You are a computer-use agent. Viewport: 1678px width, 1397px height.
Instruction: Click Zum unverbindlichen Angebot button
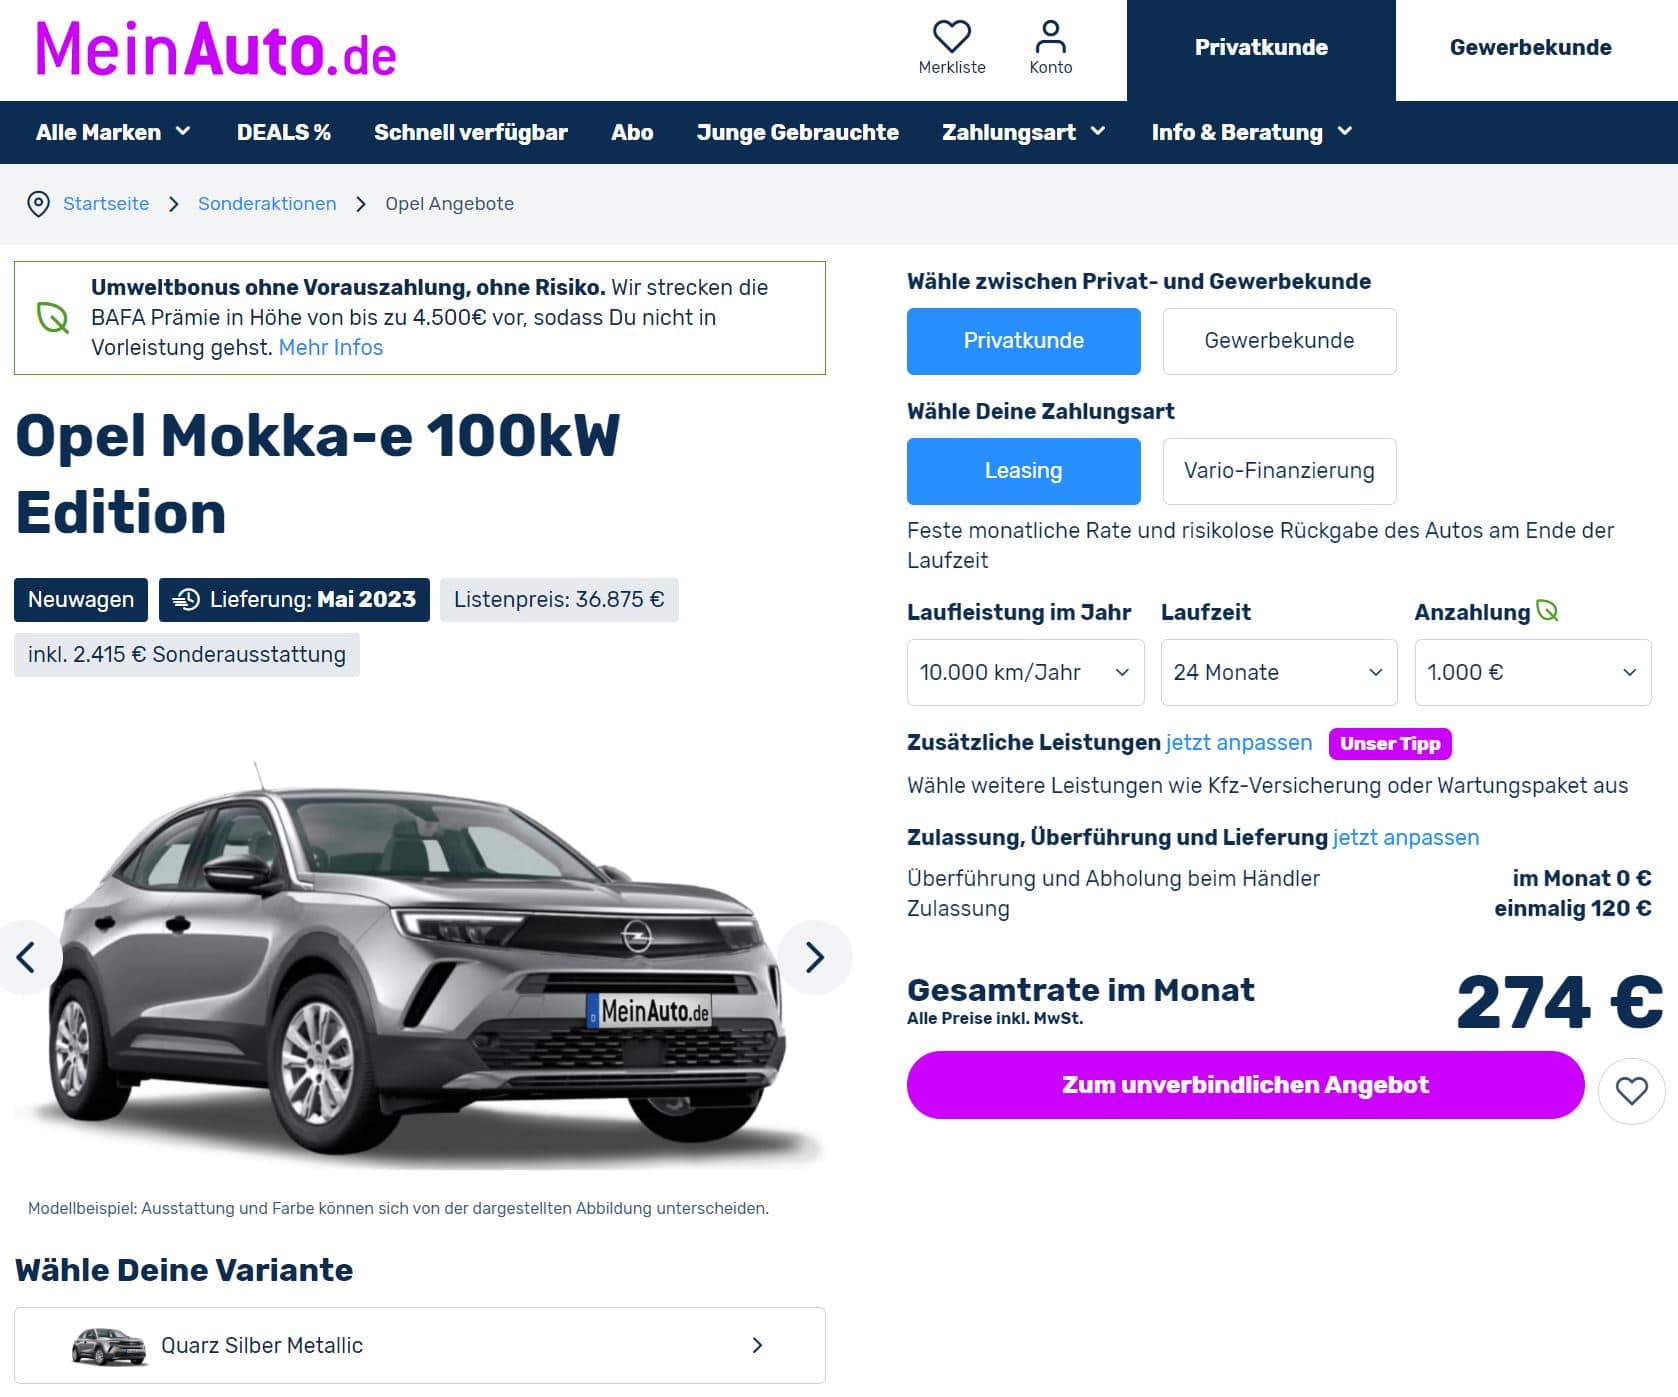tap(1245, 1085)
